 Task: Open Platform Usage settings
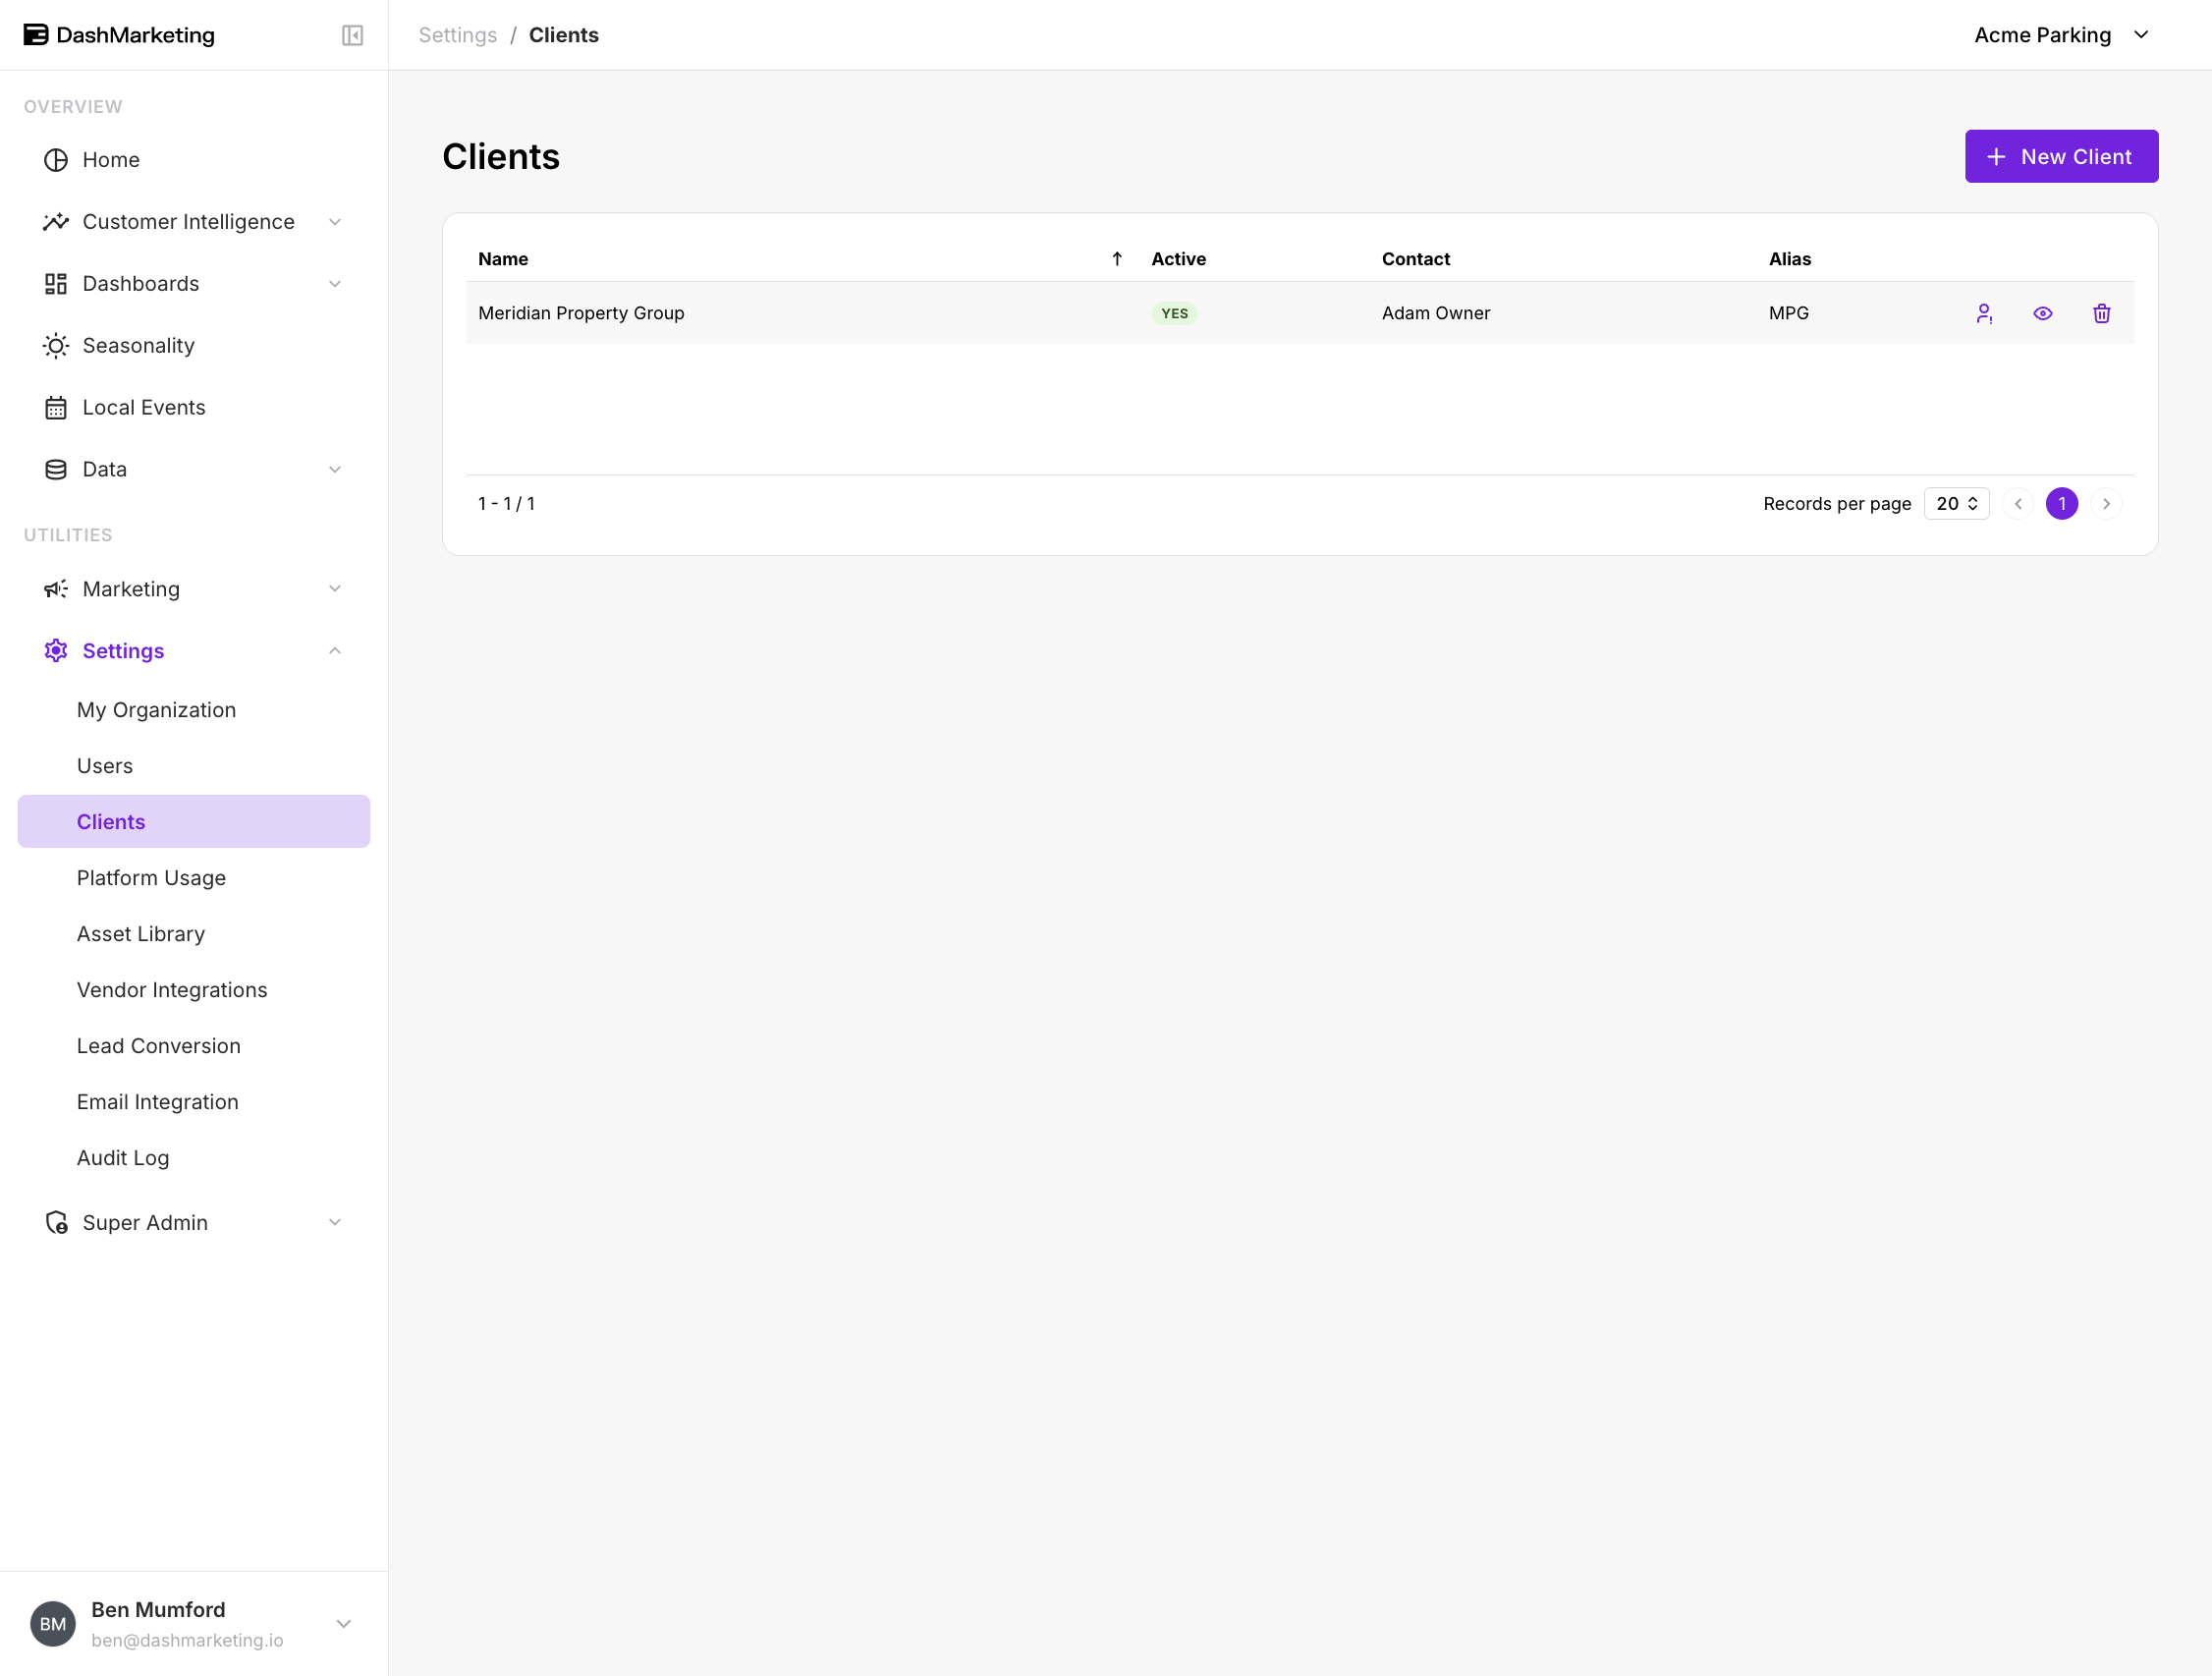tap(194, 878)
